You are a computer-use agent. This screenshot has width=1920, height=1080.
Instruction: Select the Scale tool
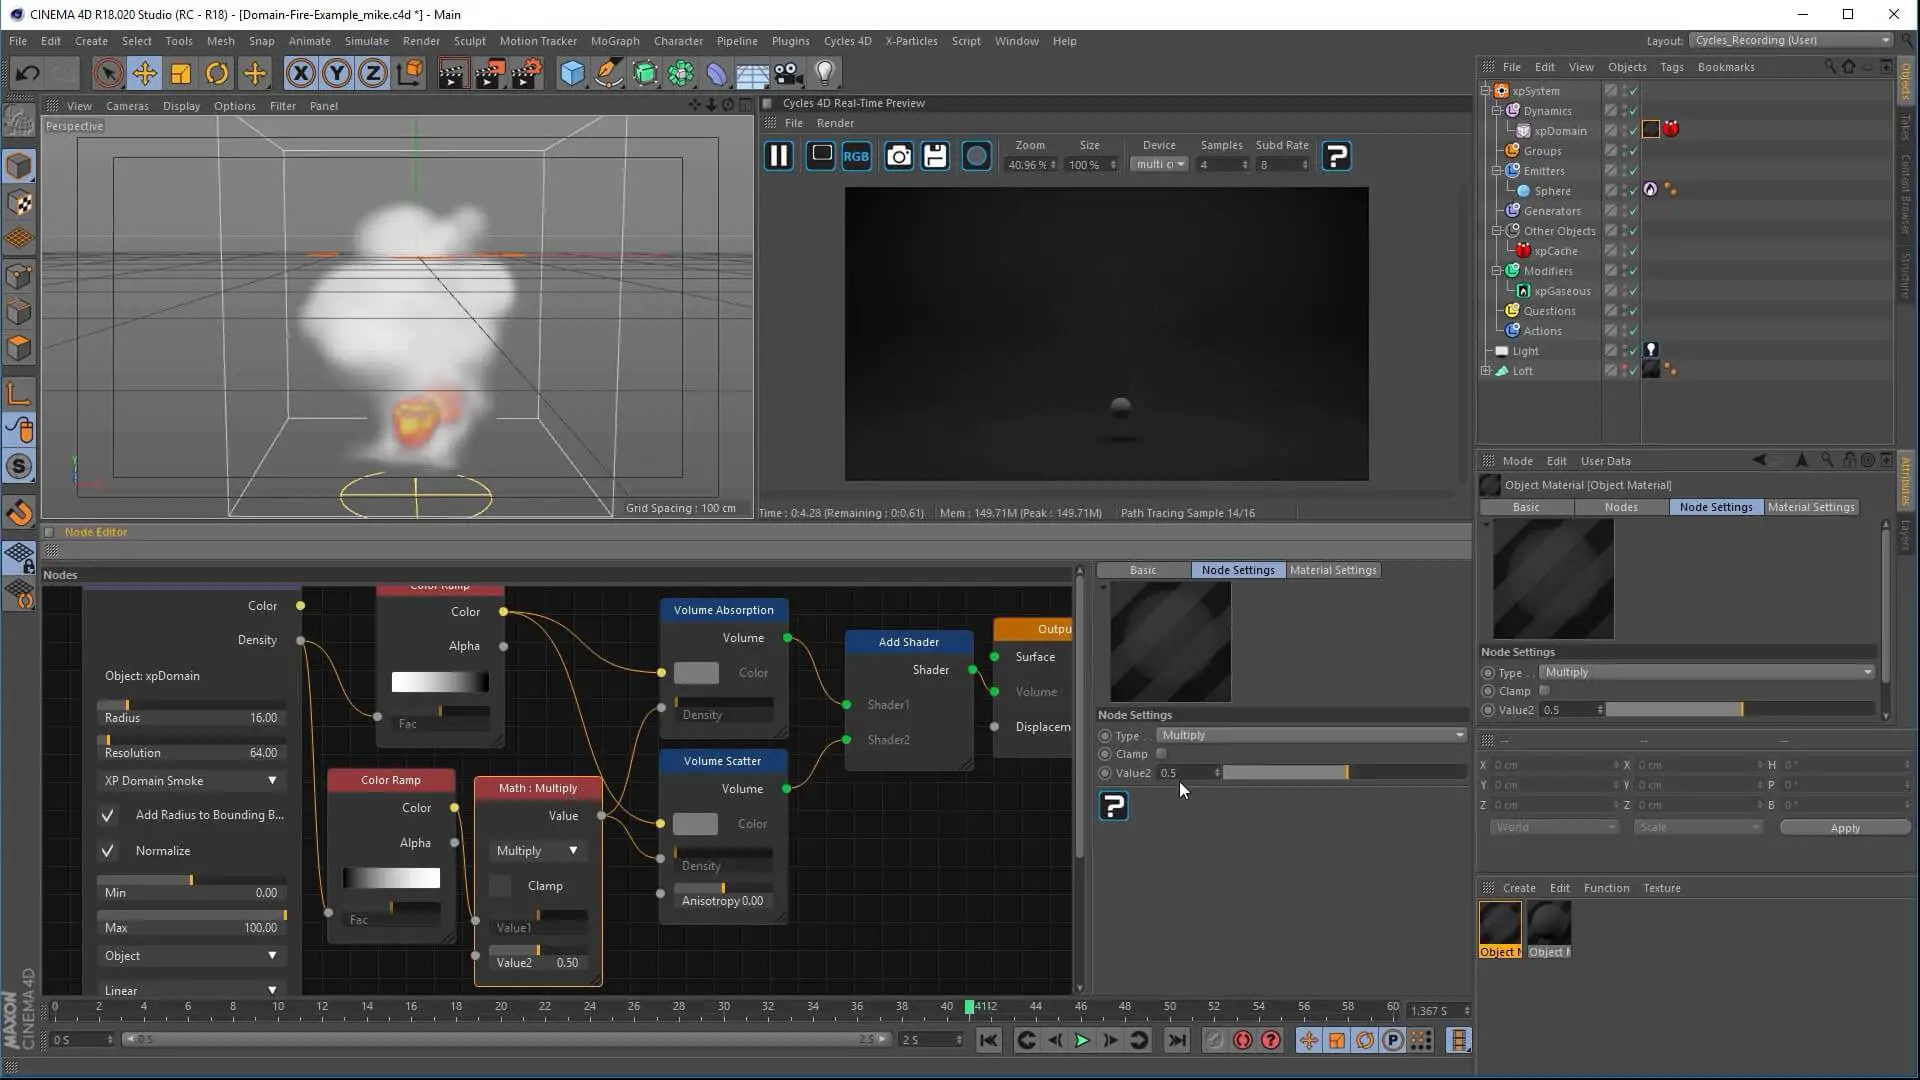[181, 73]
